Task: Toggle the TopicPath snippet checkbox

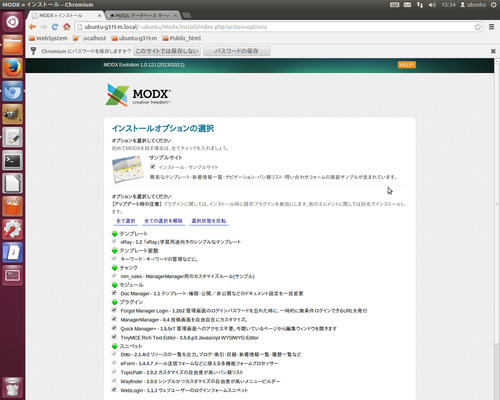Action: pos(114,372)
